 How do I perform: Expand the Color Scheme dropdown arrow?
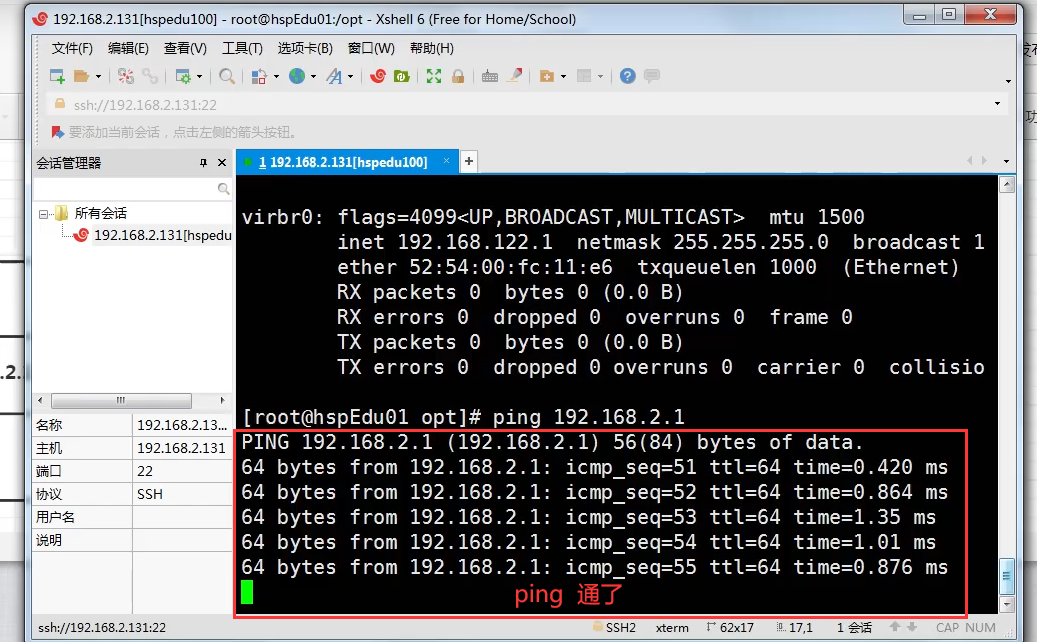[276, 77]
